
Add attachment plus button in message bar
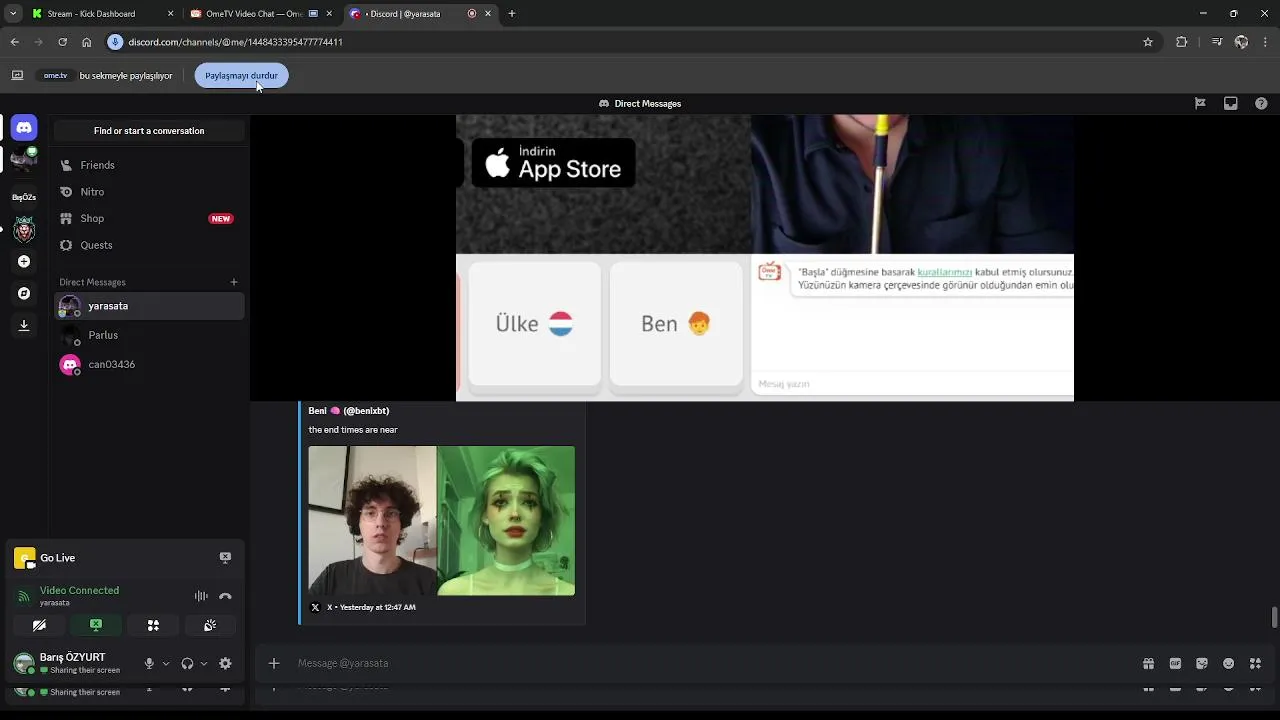point(274,663)
